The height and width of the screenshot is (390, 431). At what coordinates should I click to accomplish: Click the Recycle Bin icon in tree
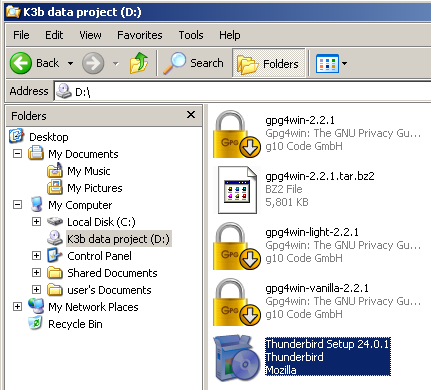click(x=36, y=323)
